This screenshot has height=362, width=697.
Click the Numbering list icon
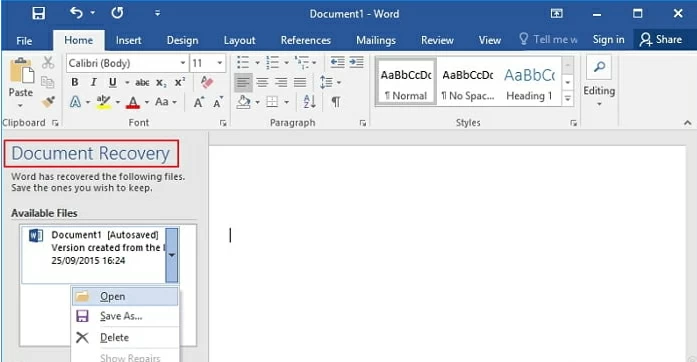pyautogui.click(x=272, y=63)
